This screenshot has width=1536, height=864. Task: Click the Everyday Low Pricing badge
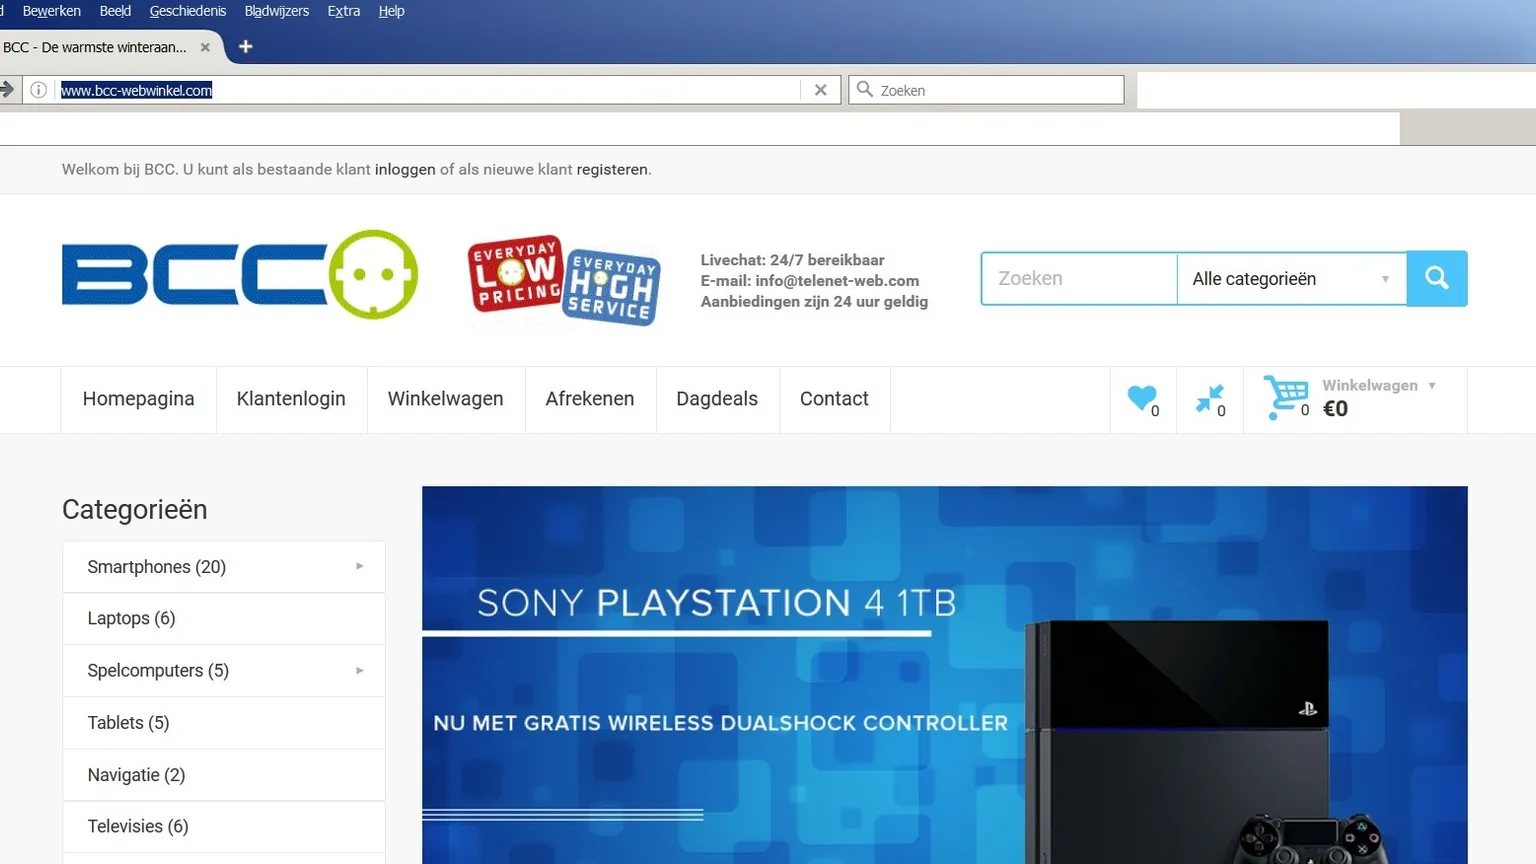pyautogui.click(x=514, y=274)
